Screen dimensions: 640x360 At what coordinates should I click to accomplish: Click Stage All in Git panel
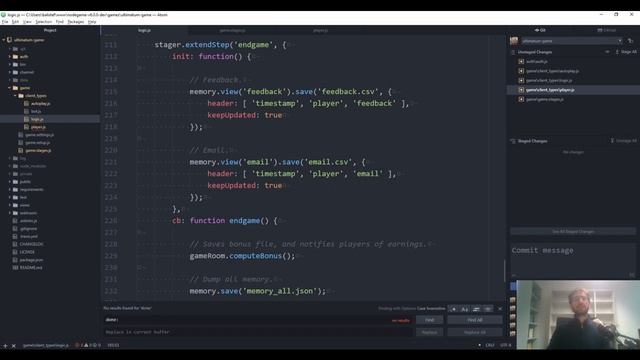pos(626,52)
